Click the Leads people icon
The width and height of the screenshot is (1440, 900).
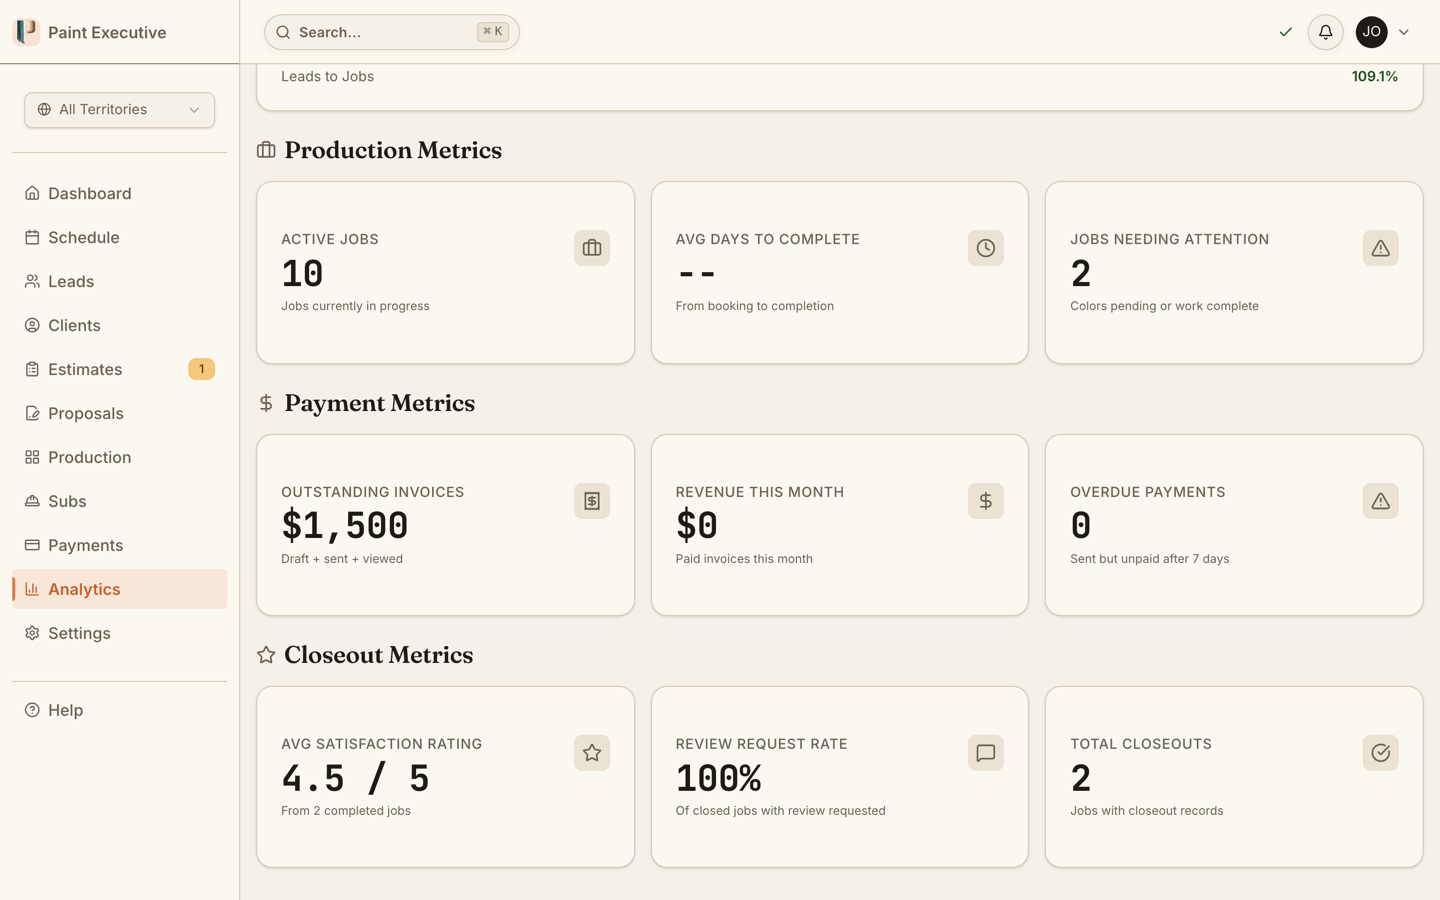32,281
